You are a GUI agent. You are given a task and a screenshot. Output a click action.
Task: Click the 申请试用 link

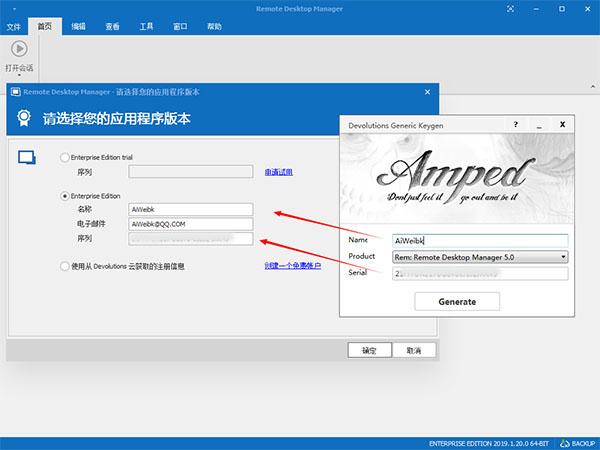(x=279, y=172)
